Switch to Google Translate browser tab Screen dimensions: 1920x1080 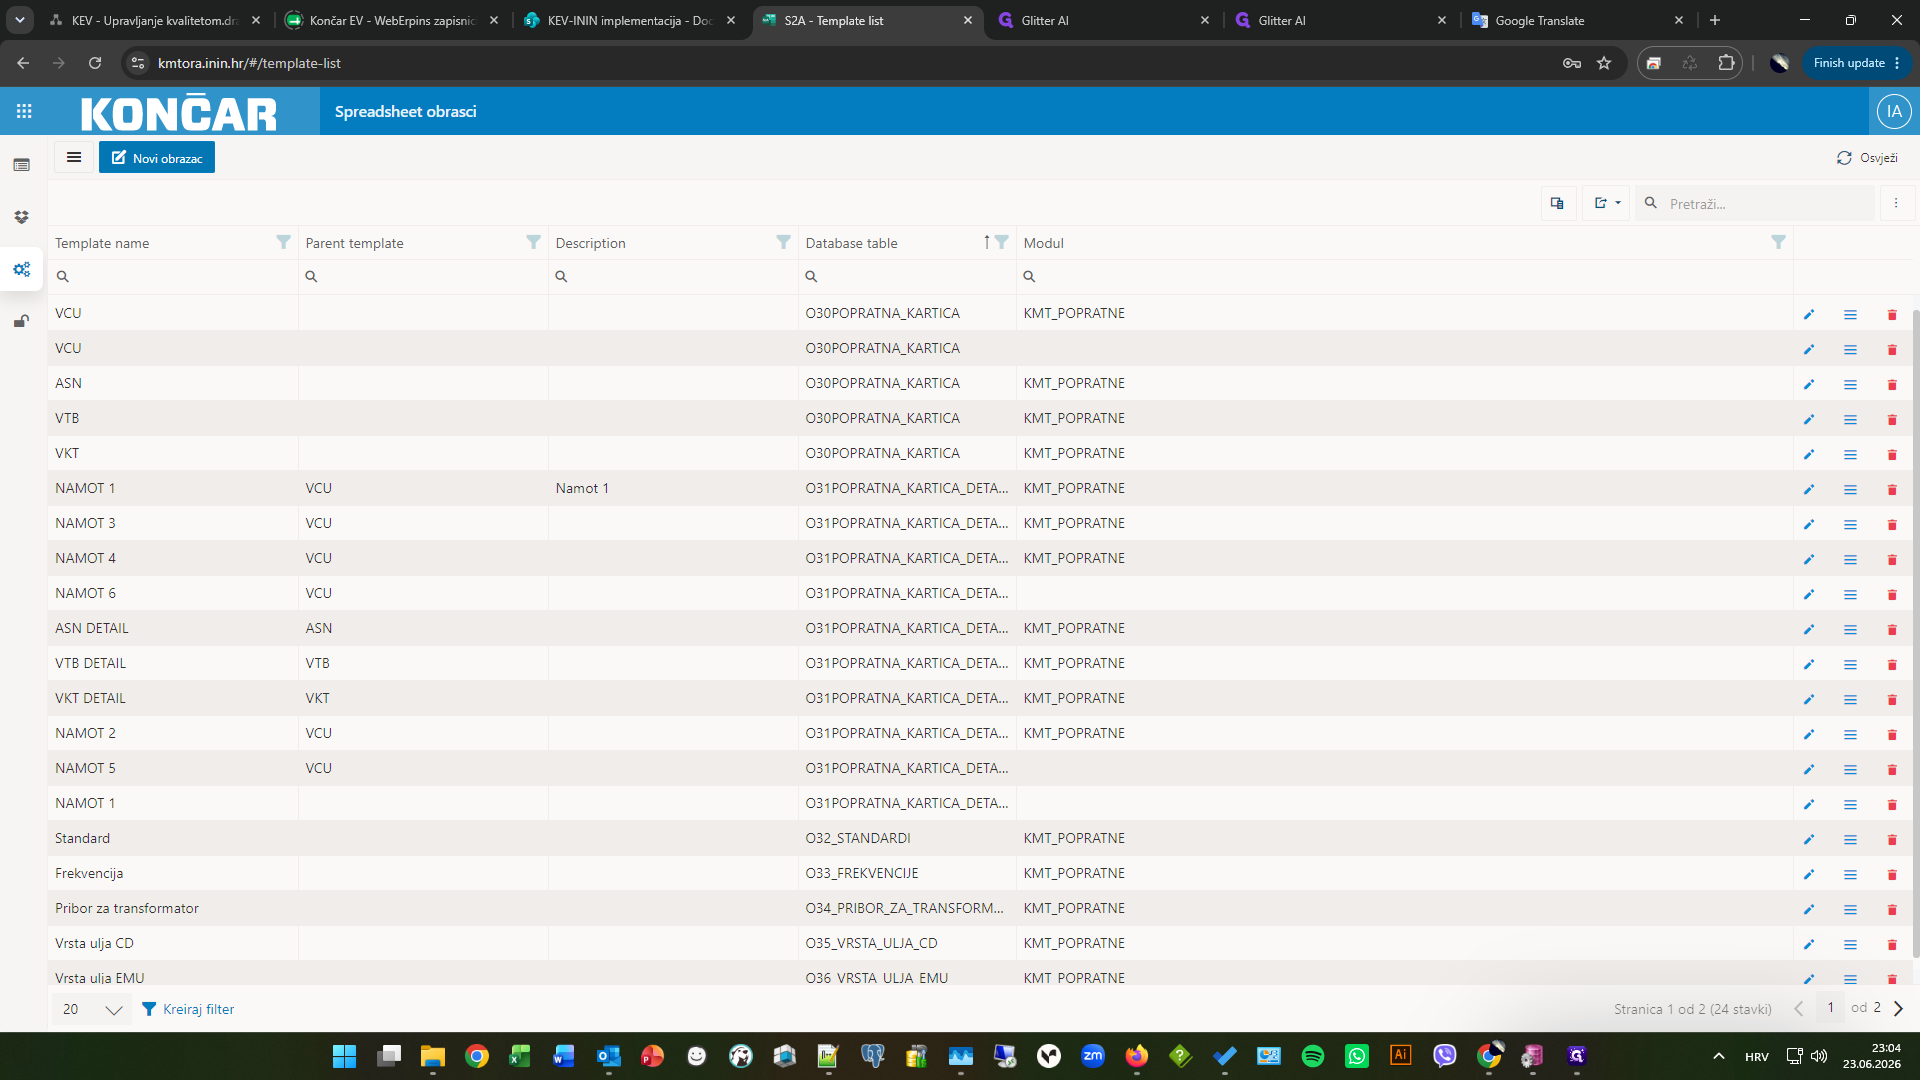[1578, 20]
